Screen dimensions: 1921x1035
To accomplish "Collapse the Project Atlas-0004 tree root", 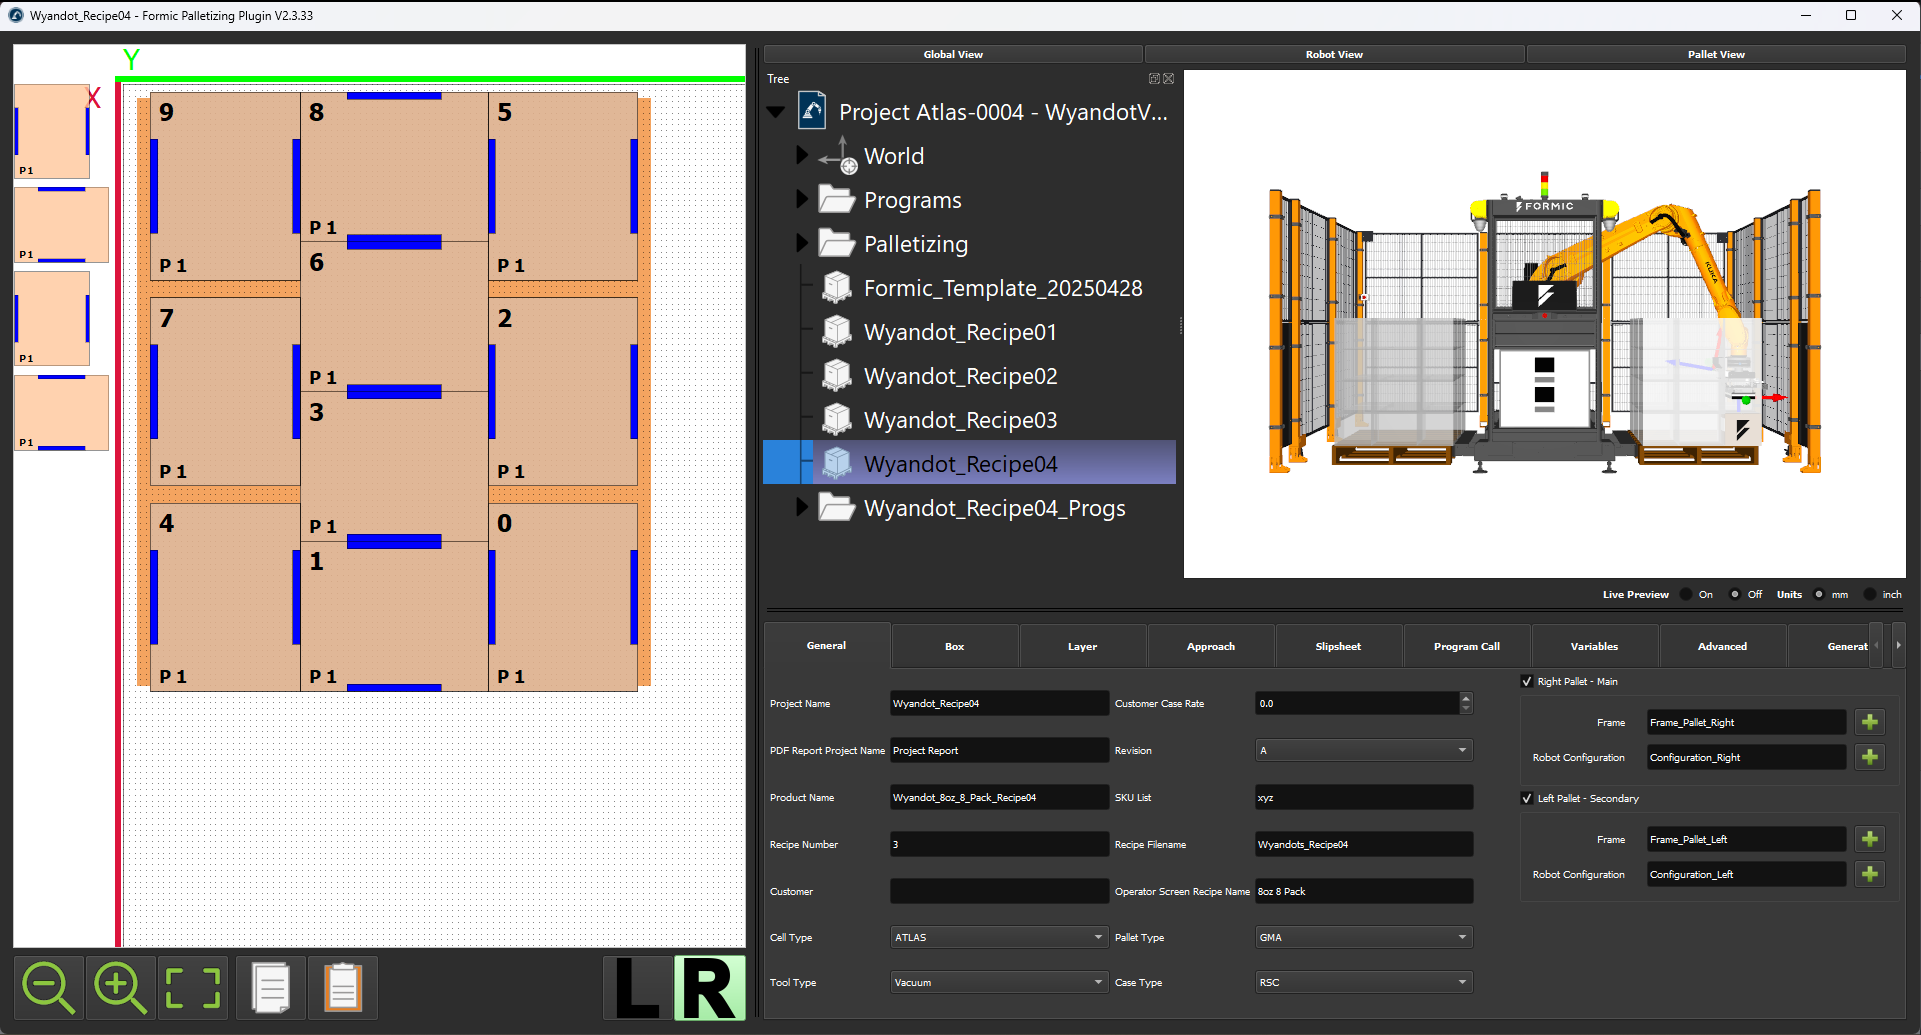I will point(776,112).
